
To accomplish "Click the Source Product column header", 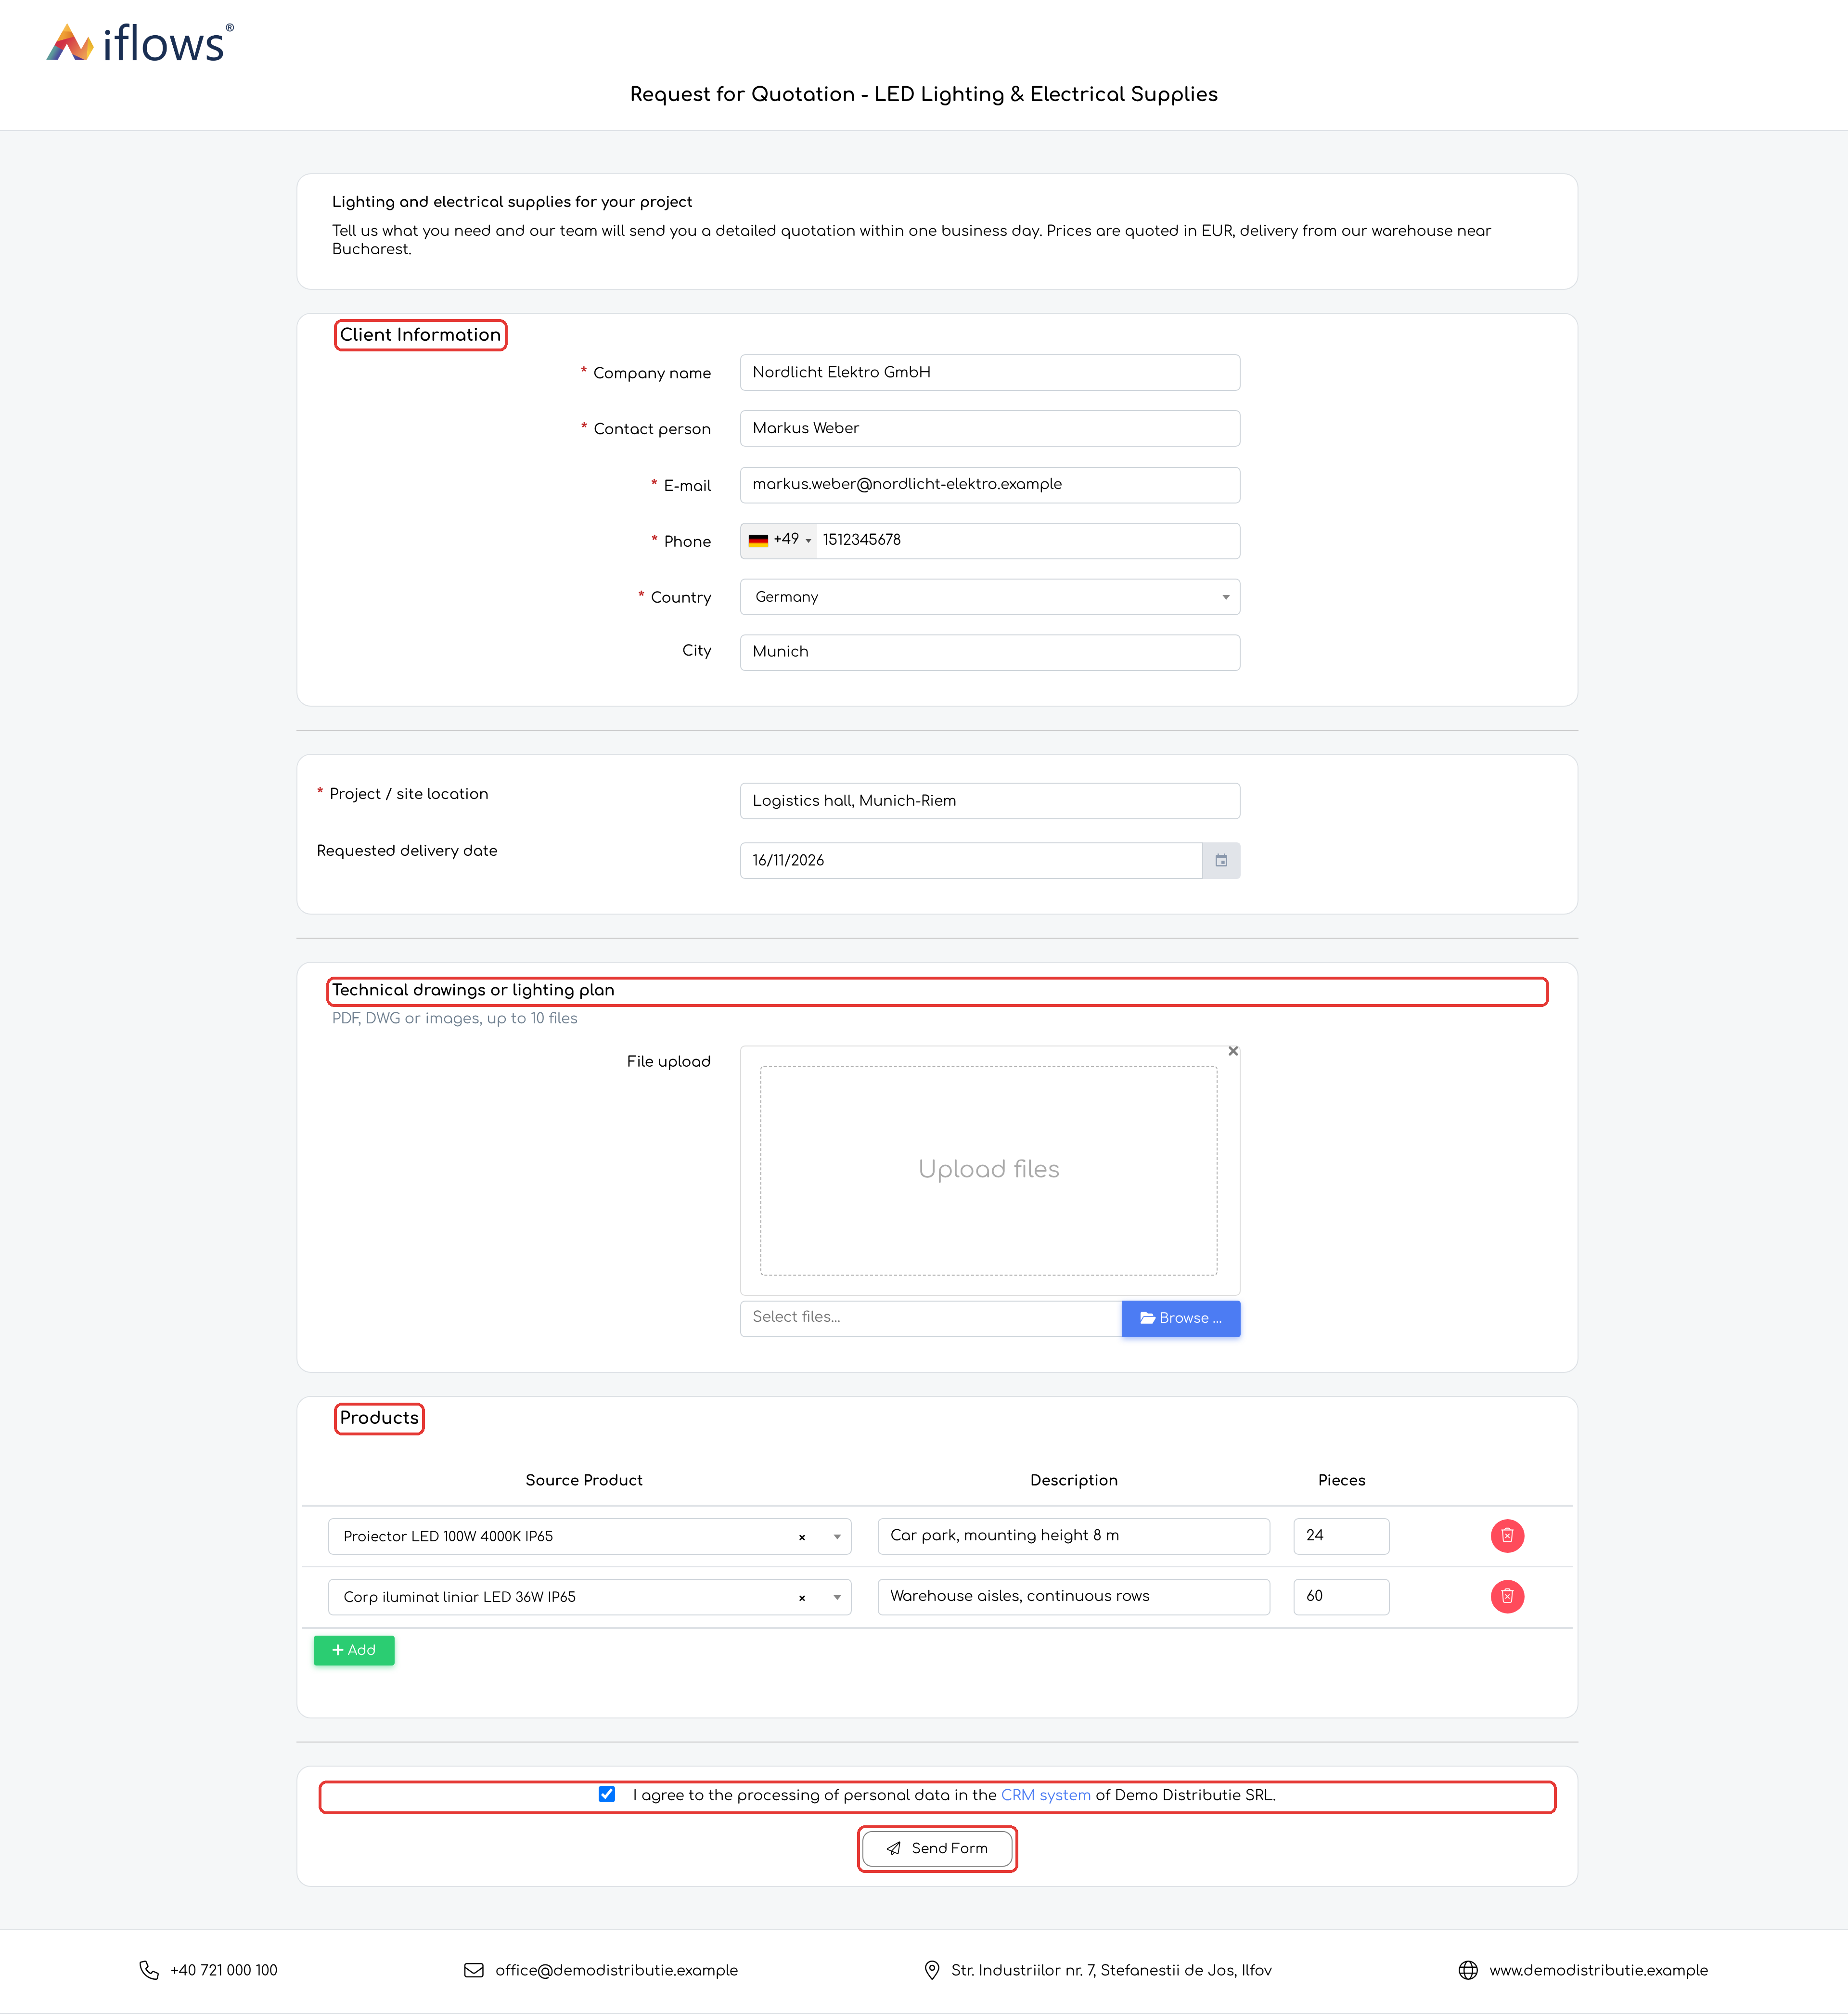I will pos(584,1480).
